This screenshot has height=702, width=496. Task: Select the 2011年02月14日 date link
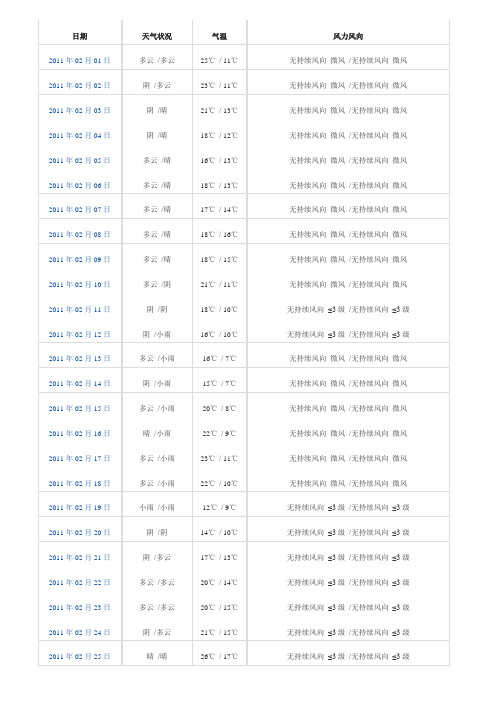80,383
